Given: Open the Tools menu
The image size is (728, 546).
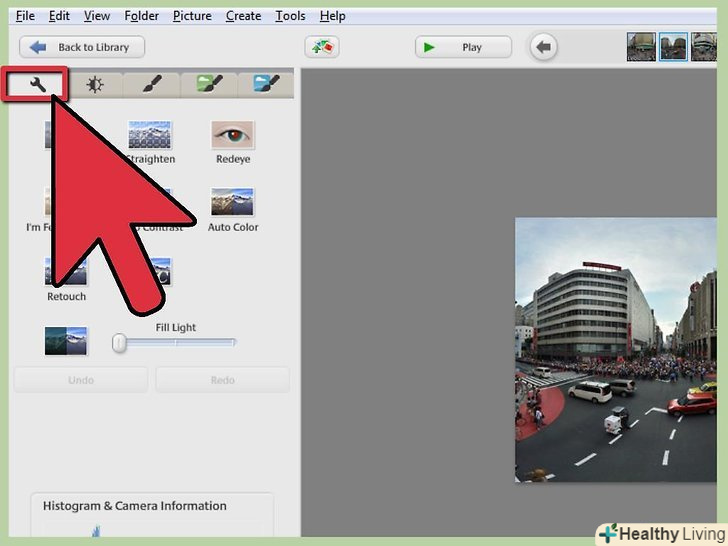Looking at the screenshot, I should [x=290, y=16].
